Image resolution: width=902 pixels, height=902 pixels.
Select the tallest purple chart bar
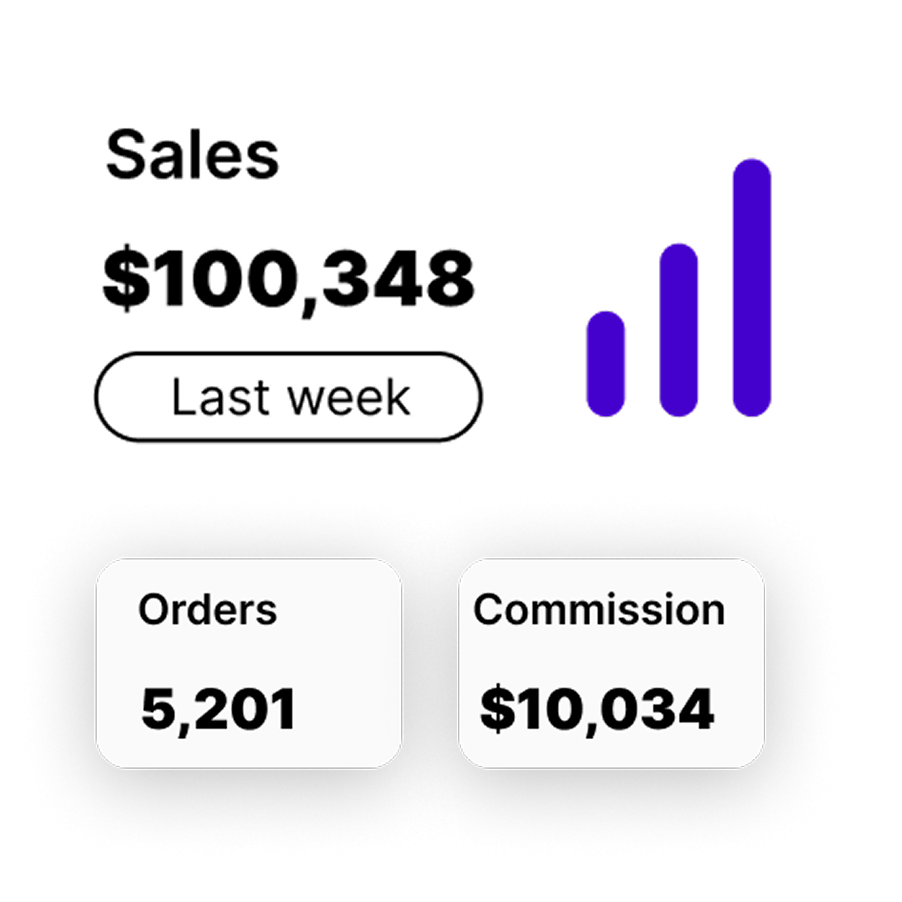point(752,287)
